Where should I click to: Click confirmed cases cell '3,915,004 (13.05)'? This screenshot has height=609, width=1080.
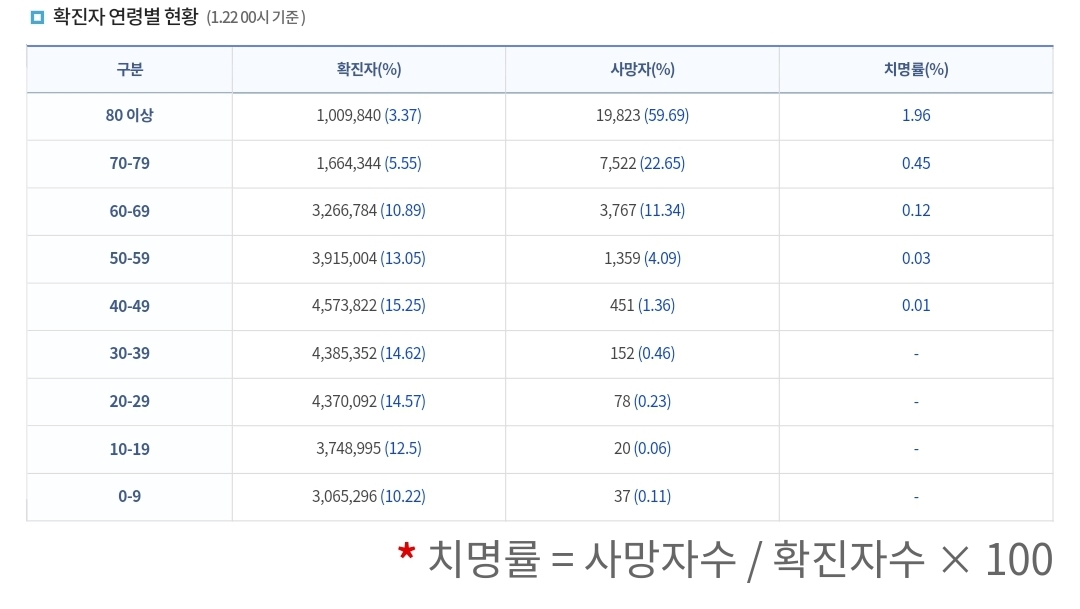coord(368,258)
